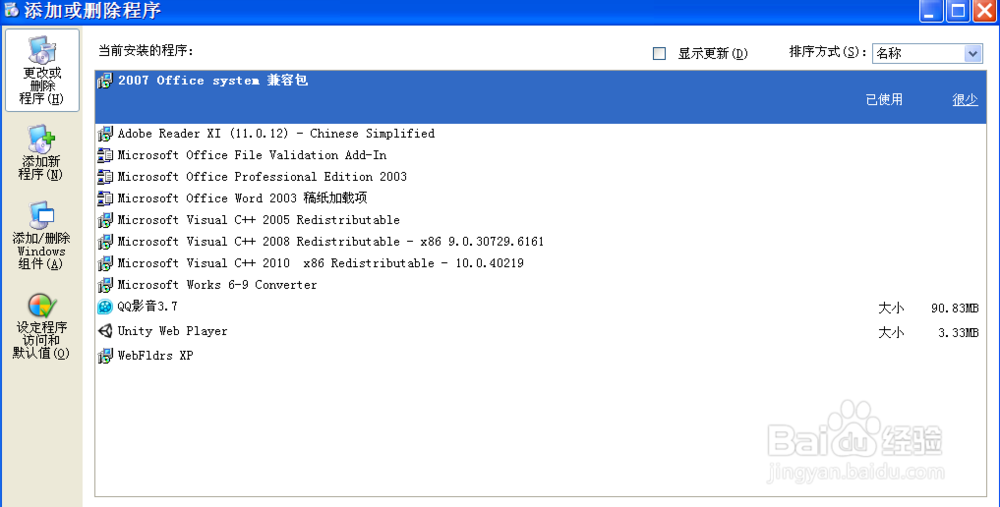Select Microsoft Office Professional Edition 2003 entry

pos(540,177)
